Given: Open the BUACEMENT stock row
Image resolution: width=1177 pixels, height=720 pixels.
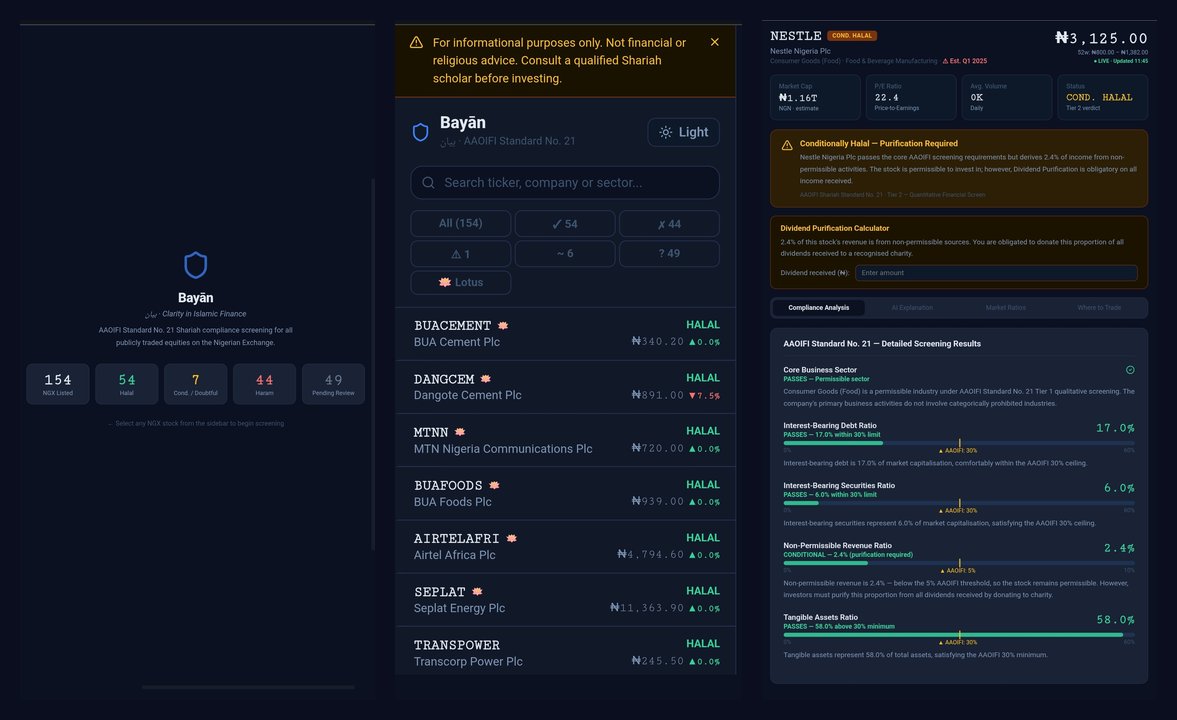Looking at the screenshot, I should click(x=565, y=333).
